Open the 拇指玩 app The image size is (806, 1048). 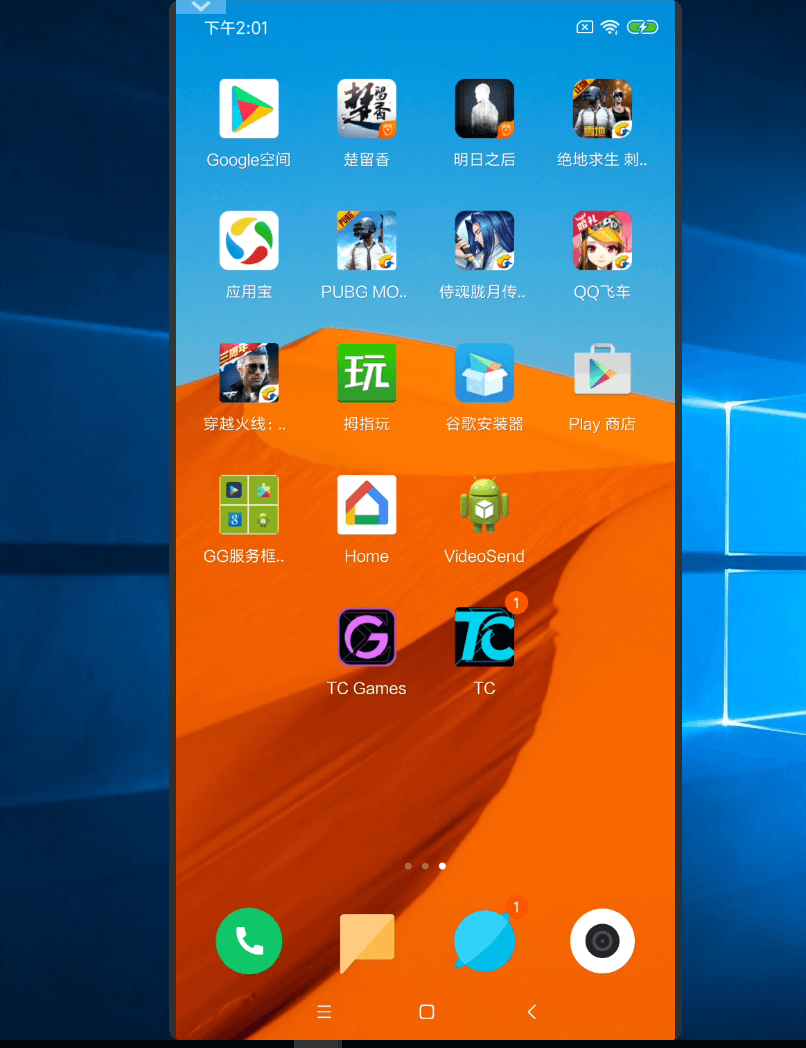point(366,372)
